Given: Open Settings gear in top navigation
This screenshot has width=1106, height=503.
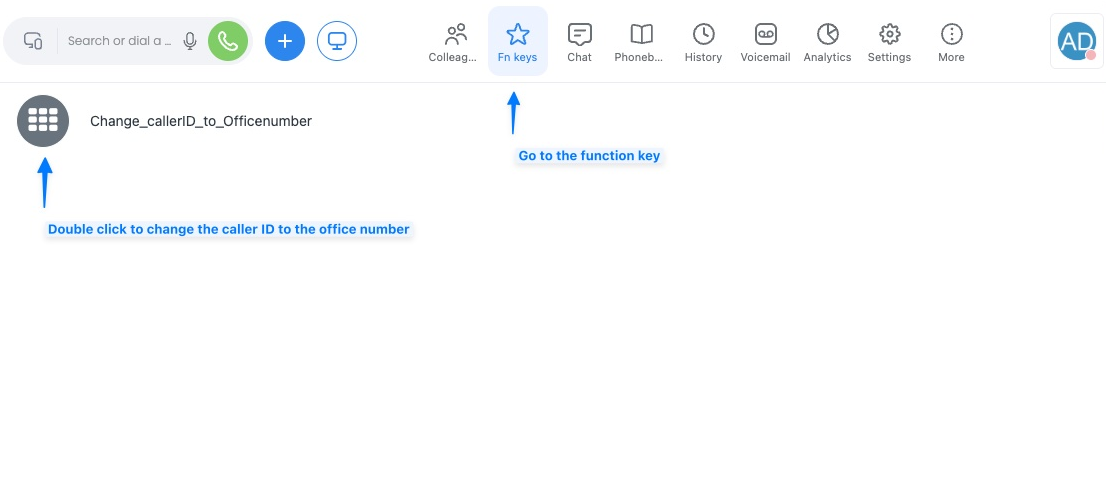Looking at the screenshot, I should coord(889,42).
